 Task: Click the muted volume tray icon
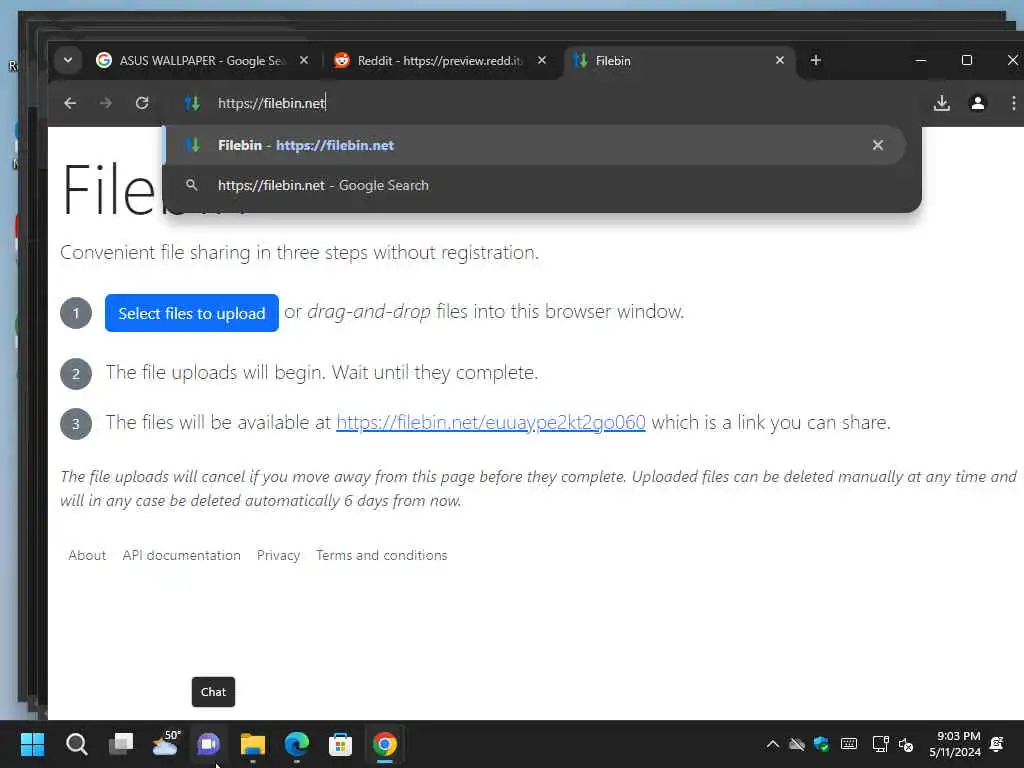click(x=906, y=744)
